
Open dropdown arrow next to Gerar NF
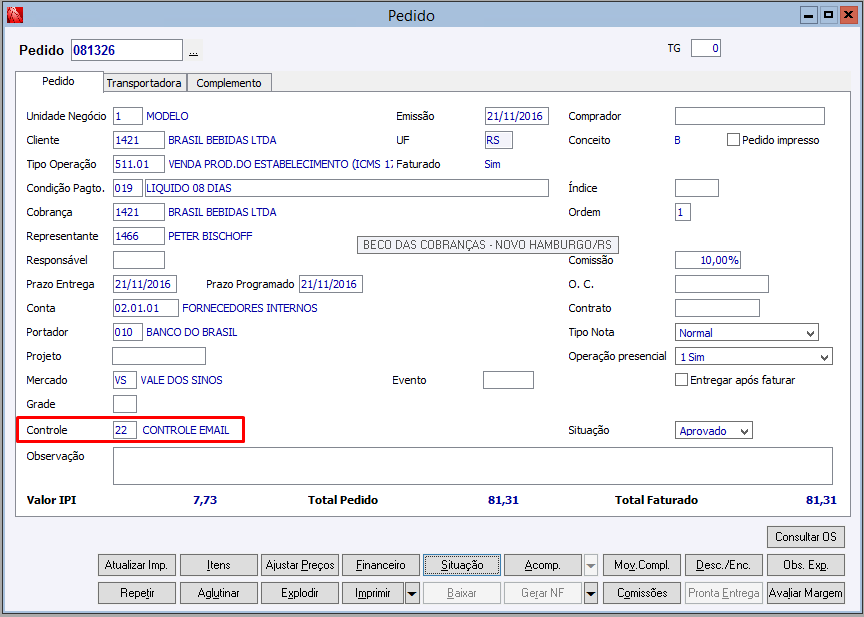click(x=591, y=593)
